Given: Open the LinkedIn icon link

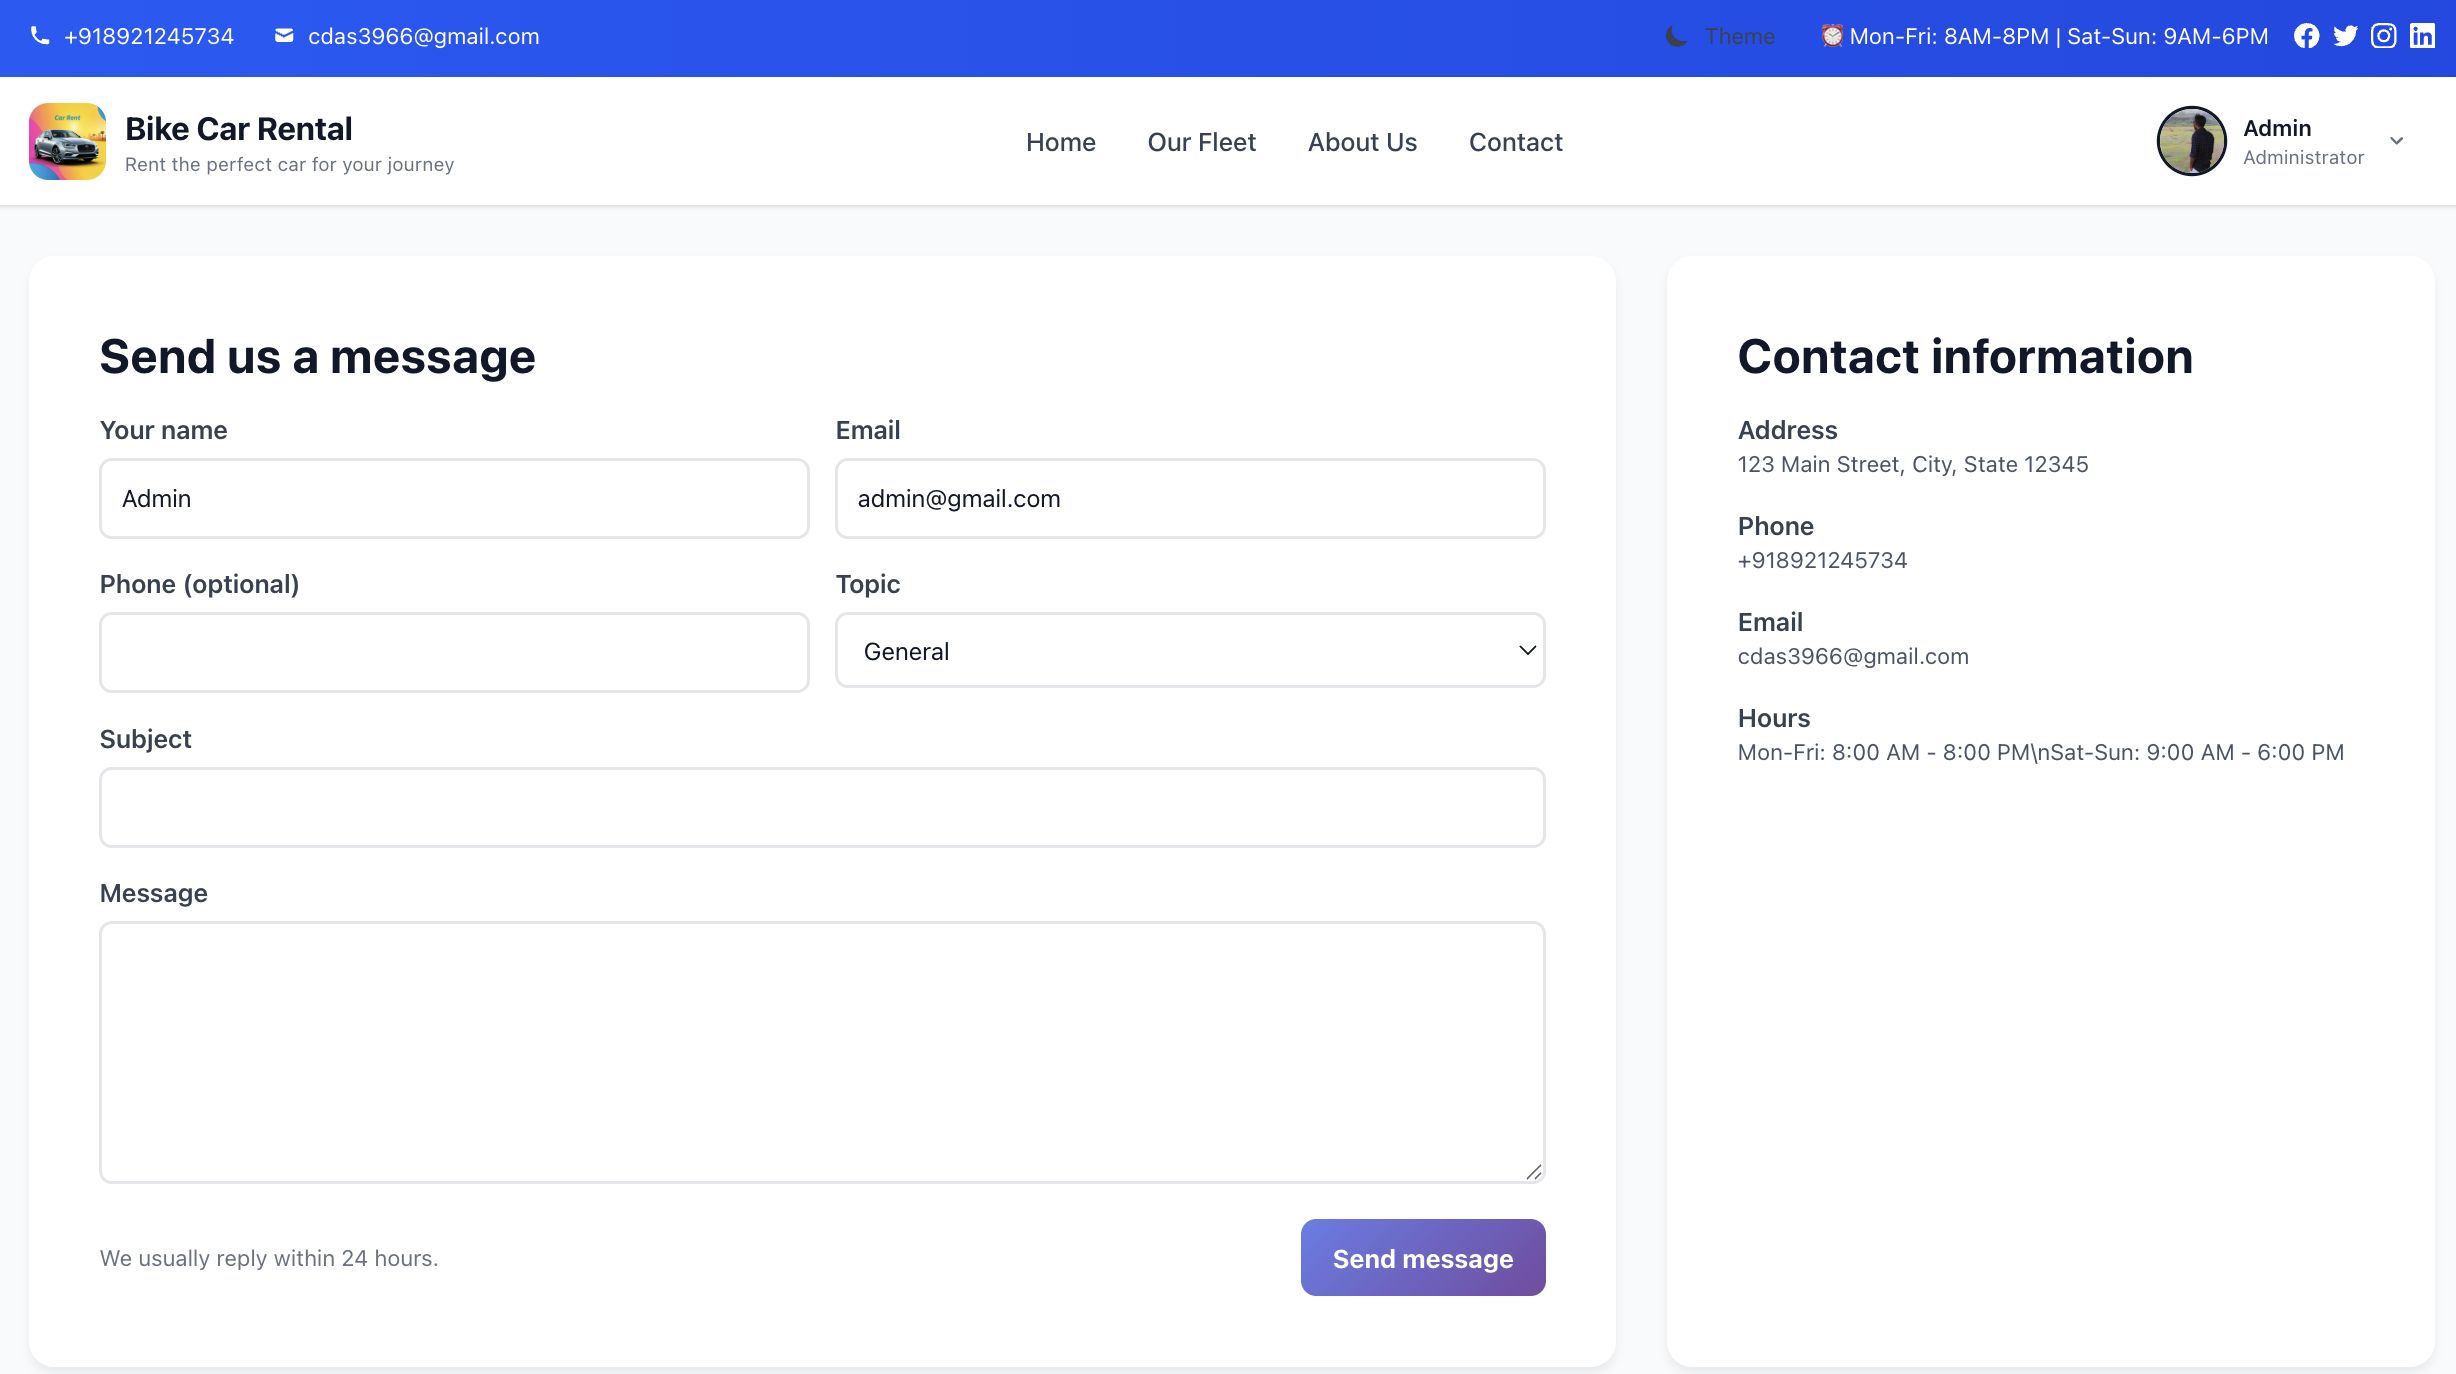Looking at the screenshot, I should (2422, 37).
